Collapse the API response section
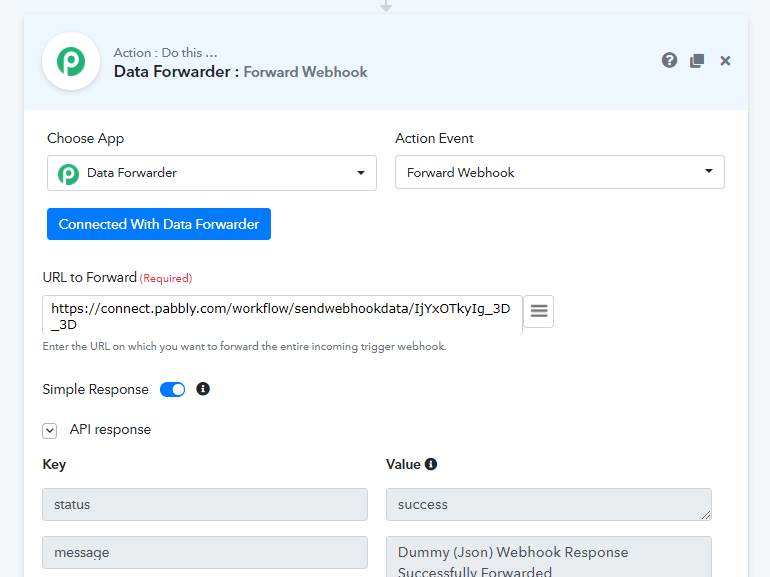This screenshot has height=577, width=770. click(50, 430)
